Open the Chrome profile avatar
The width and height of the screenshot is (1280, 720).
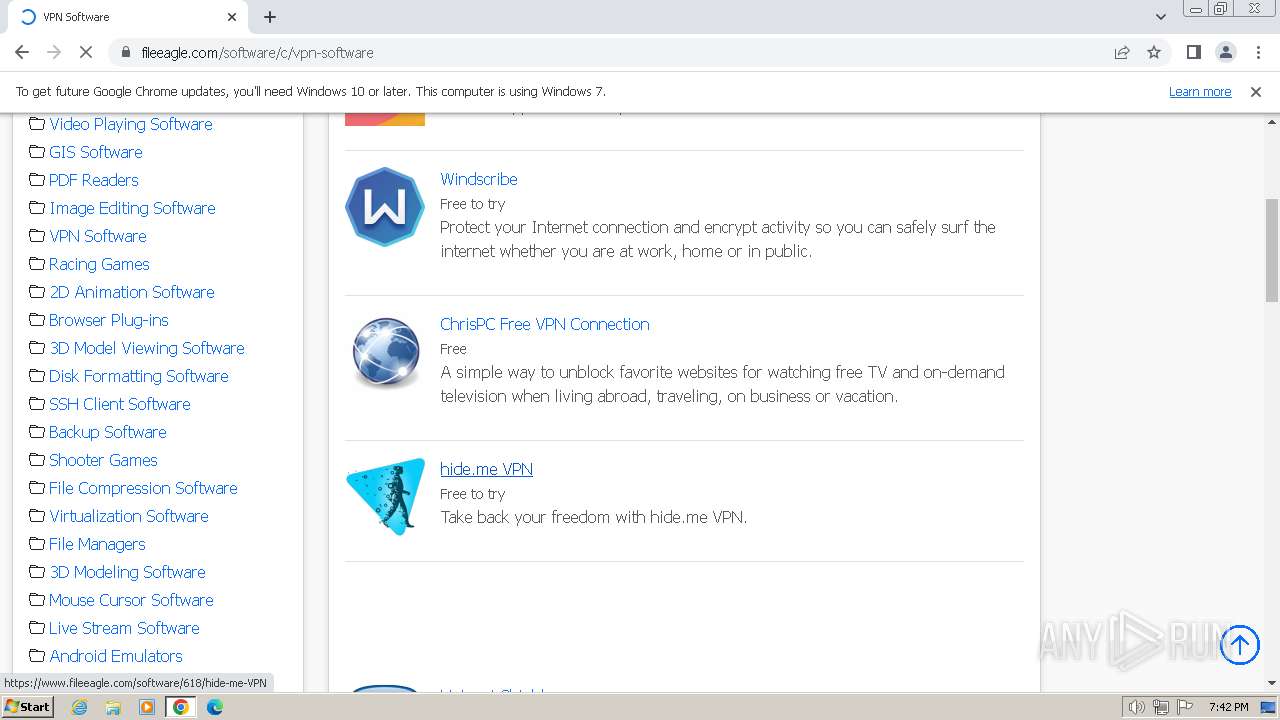[x=1225, y=52]
